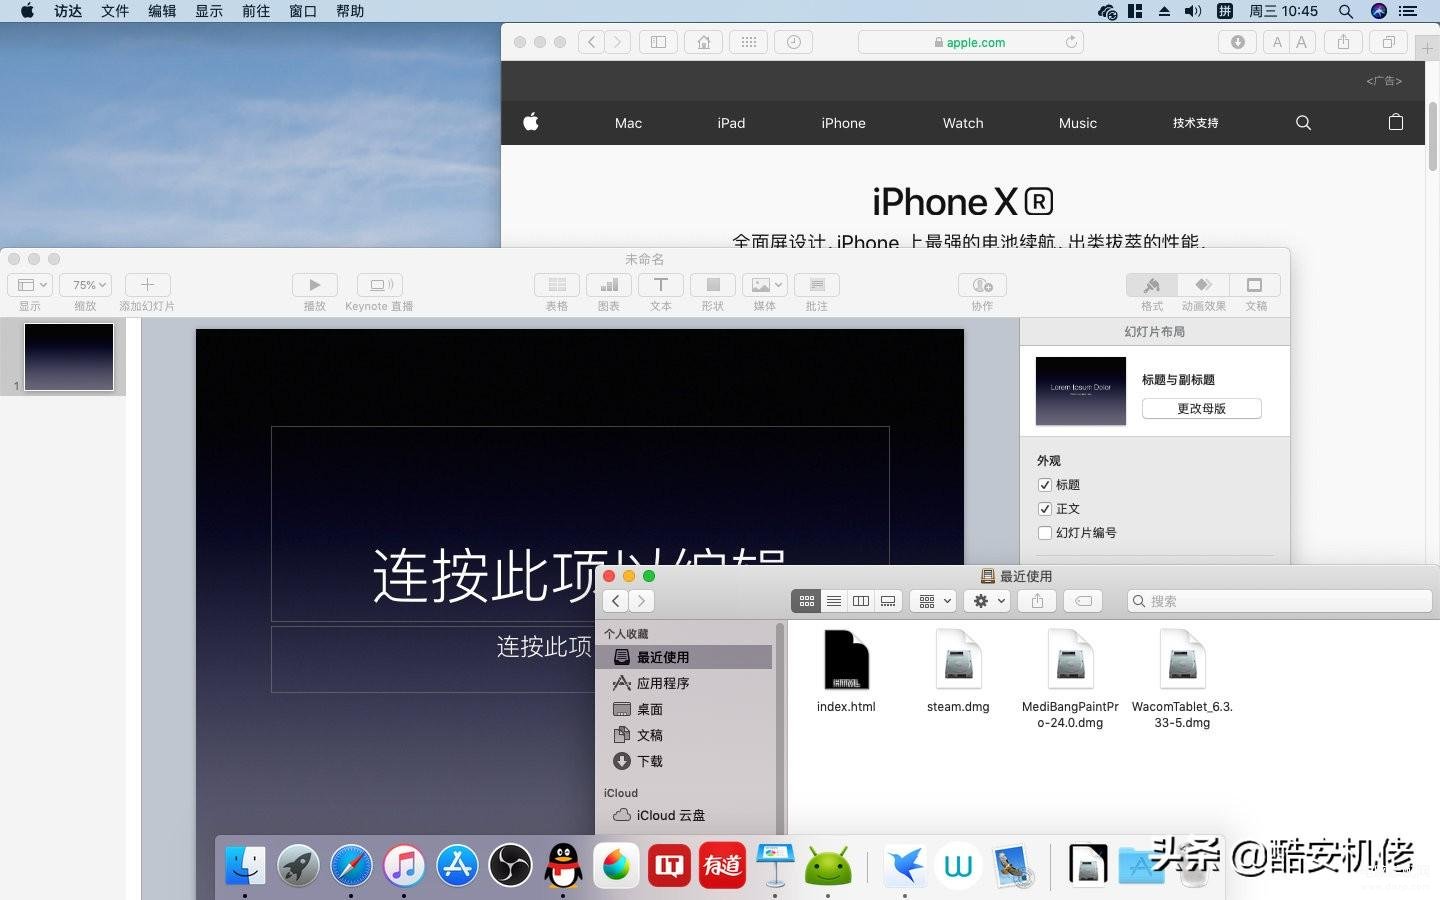Screen dimensions: 1440x900
Task: Open iPhone link on Apple site
Action: pos(843,123)
